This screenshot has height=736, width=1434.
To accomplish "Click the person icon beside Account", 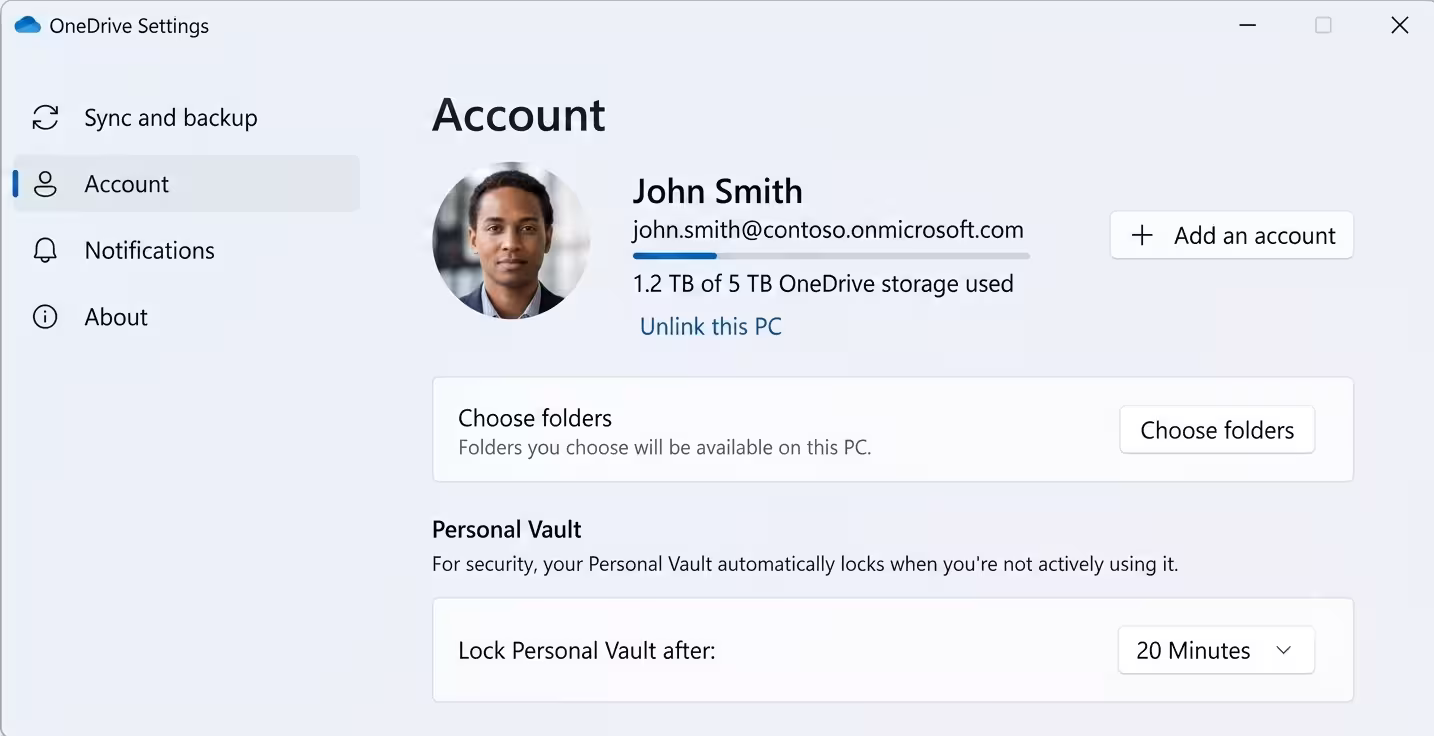I will tap(45, 184).
